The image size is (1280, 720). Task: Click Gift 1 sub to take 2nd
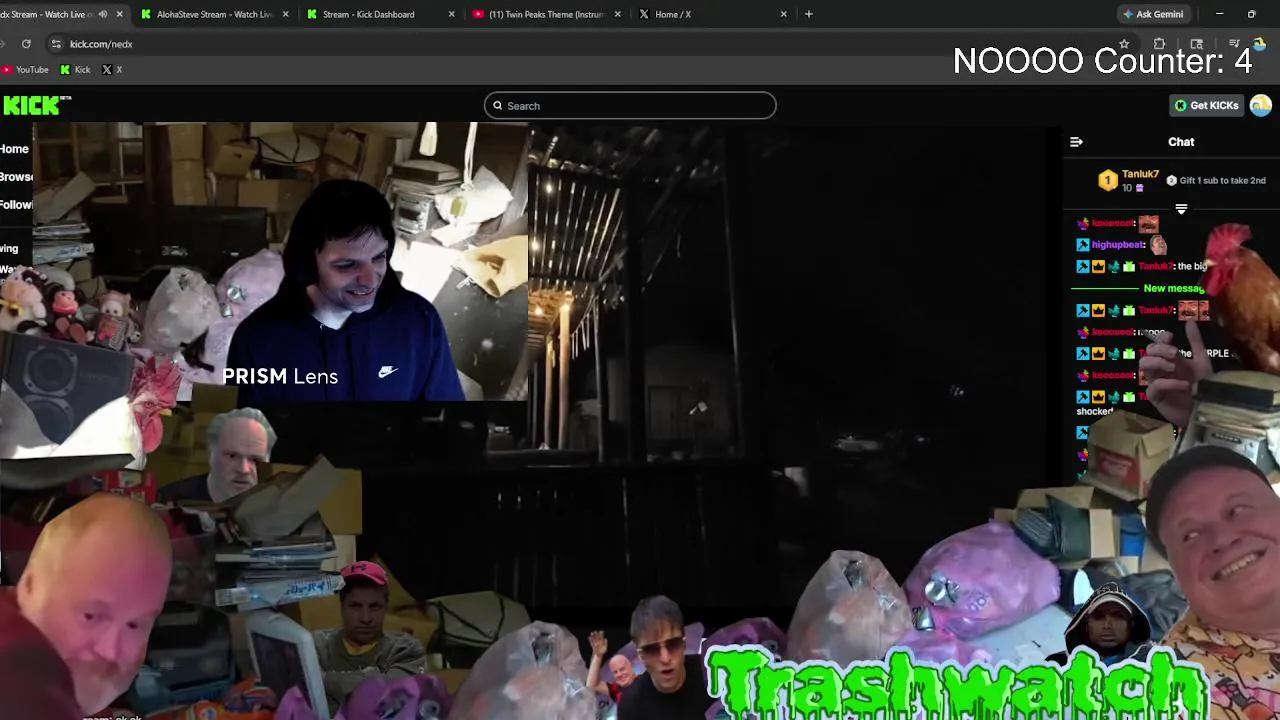pyautogui.click(x=1222, y=181)
